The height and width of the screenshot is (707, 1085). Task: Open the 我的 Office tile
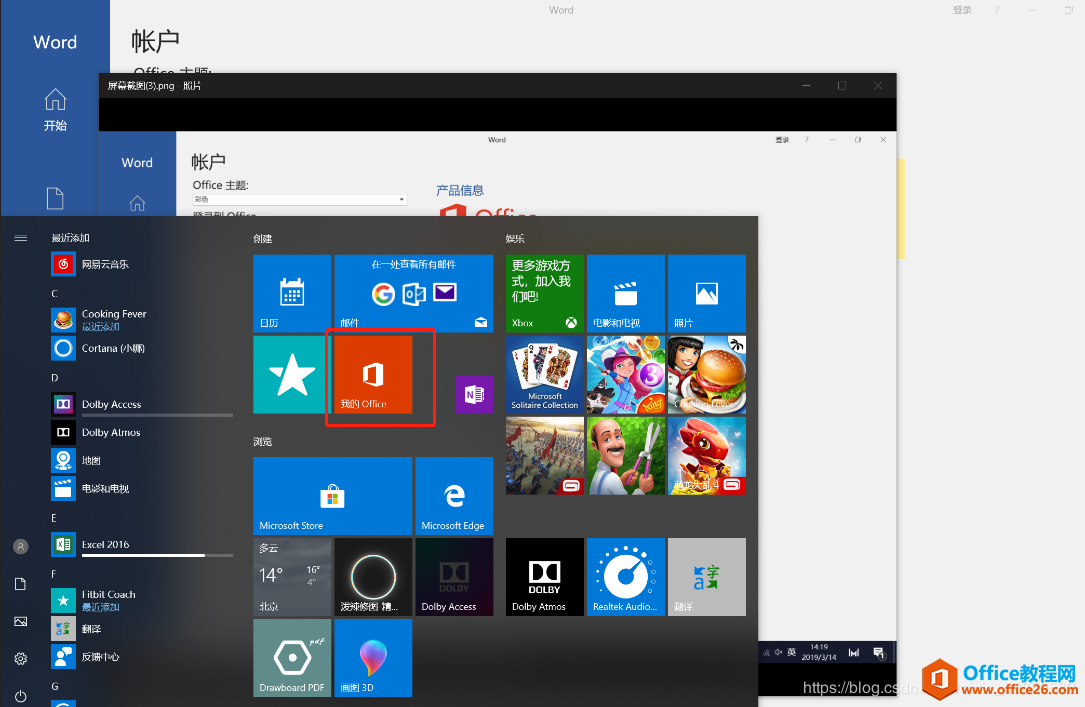pyautogui.click(x=373, y=375)
